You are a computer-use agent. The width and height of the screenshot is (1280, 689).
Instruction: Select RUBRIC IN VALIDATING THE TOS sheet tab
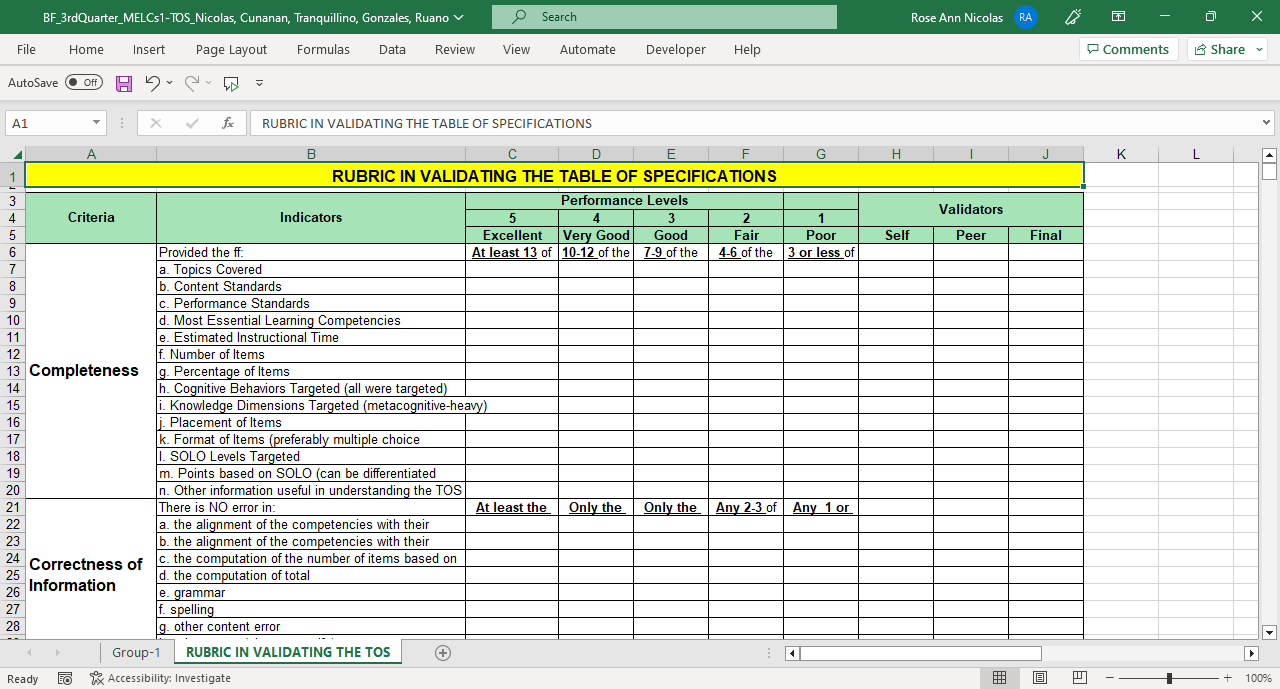[288, 652]
